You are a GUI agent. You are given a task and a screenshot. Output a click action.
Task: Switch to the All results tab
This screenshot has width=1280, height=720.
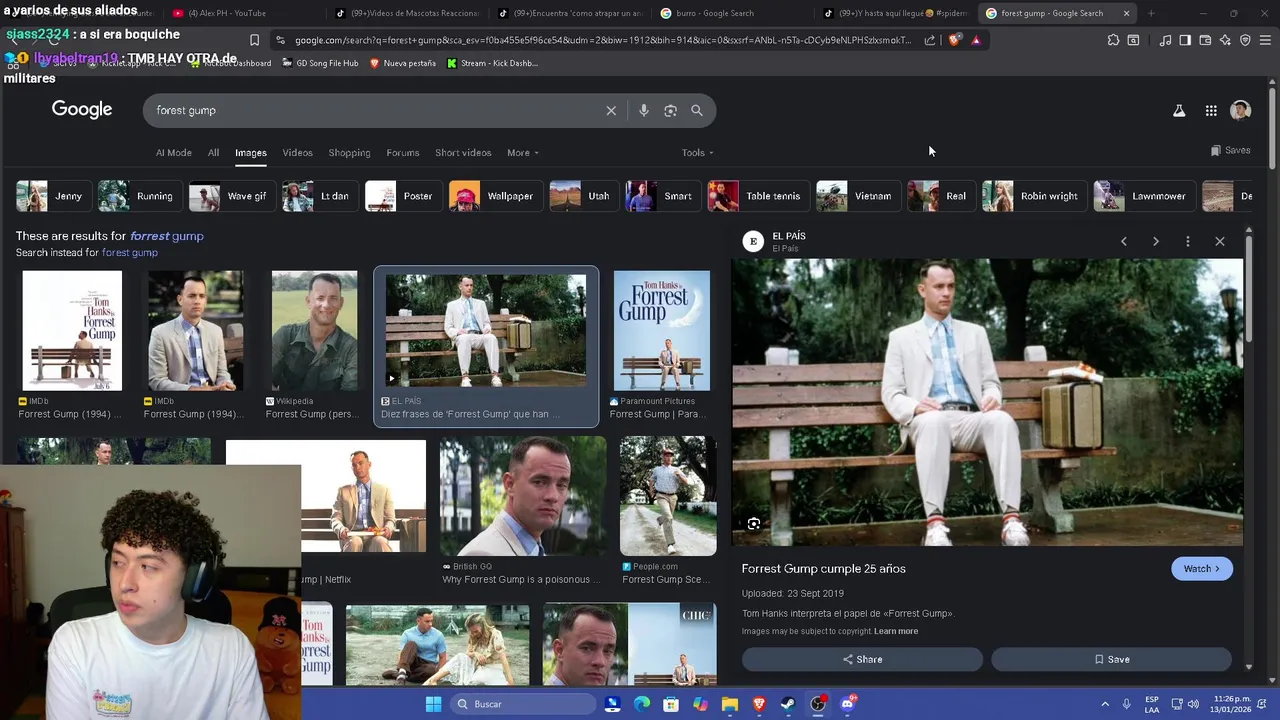[x=213, y=153]
